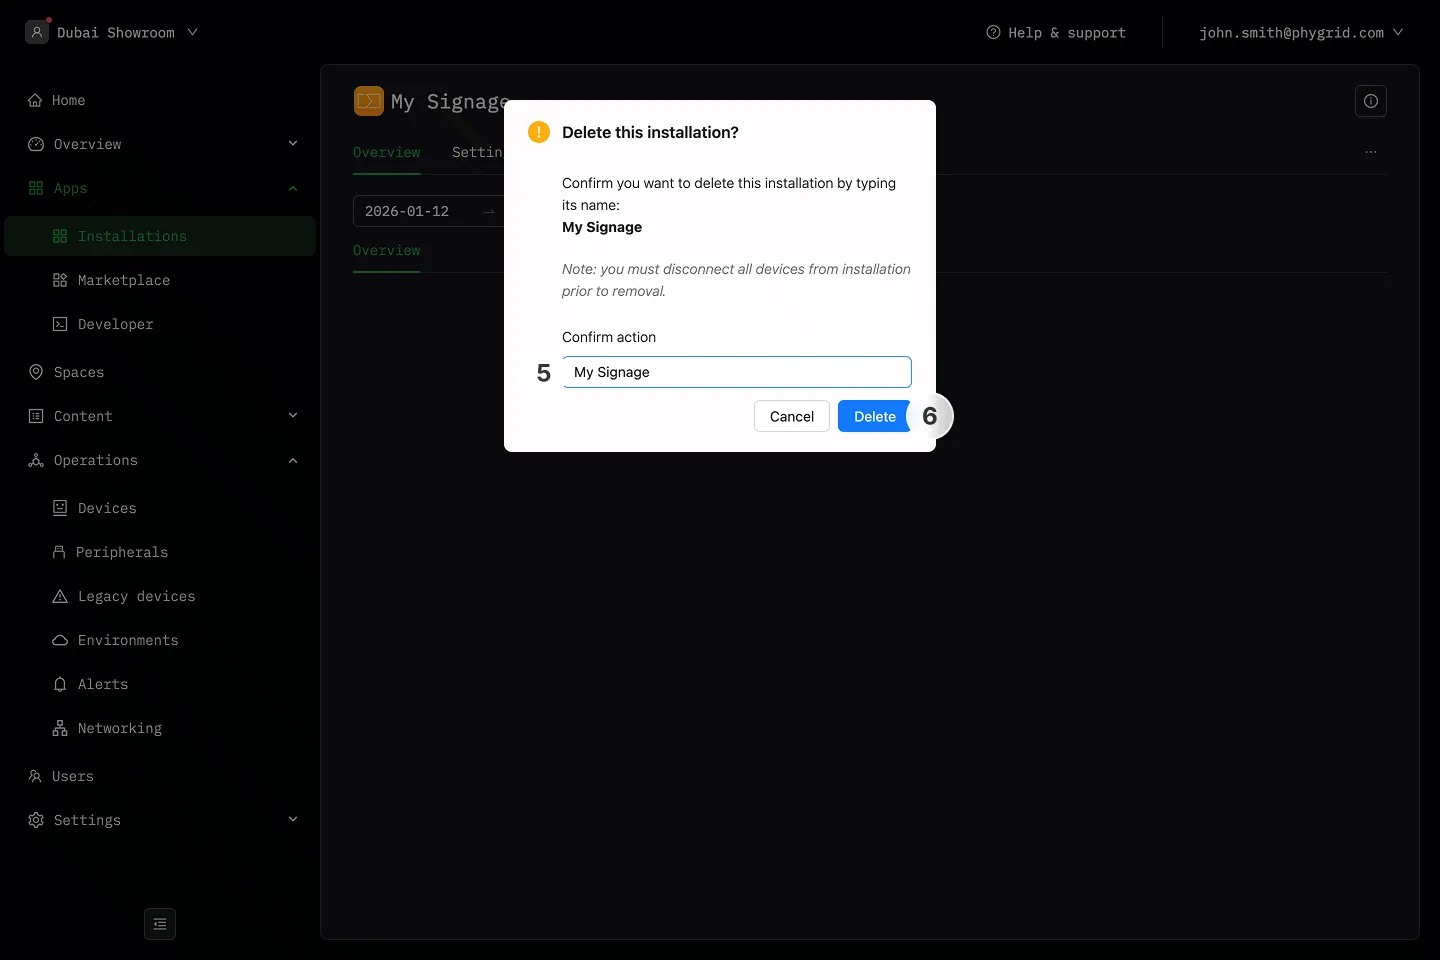Viewport: 1440px width, 960px height.
Task: Open Devices under Operations
Action: (160, 508)
